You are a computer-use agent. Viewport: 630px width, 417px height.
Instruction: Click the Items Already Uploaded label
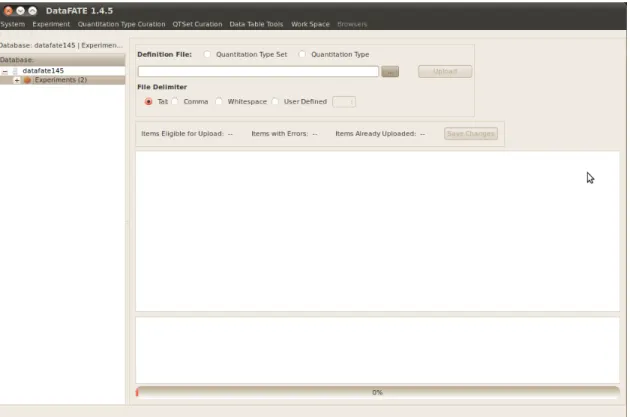376,134
